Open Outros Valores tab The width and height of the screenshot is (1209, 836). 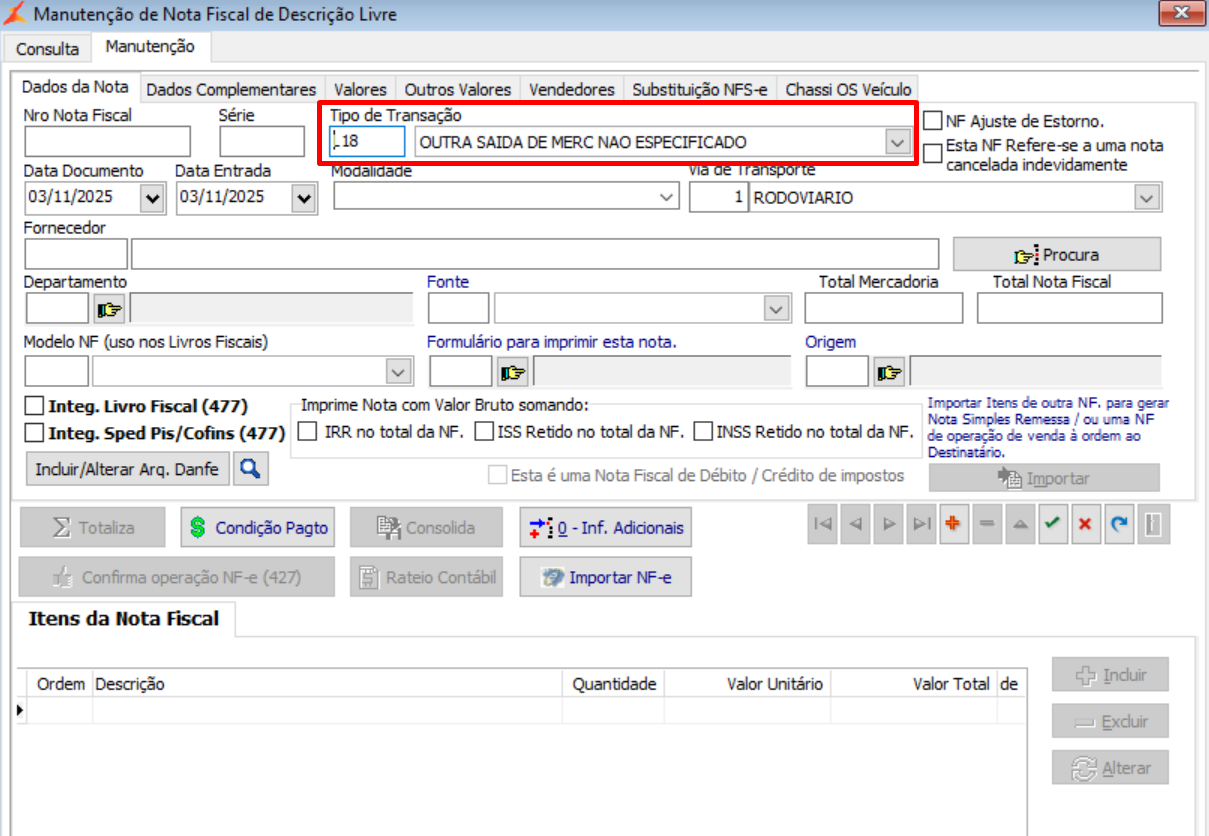tap(458, 89)
